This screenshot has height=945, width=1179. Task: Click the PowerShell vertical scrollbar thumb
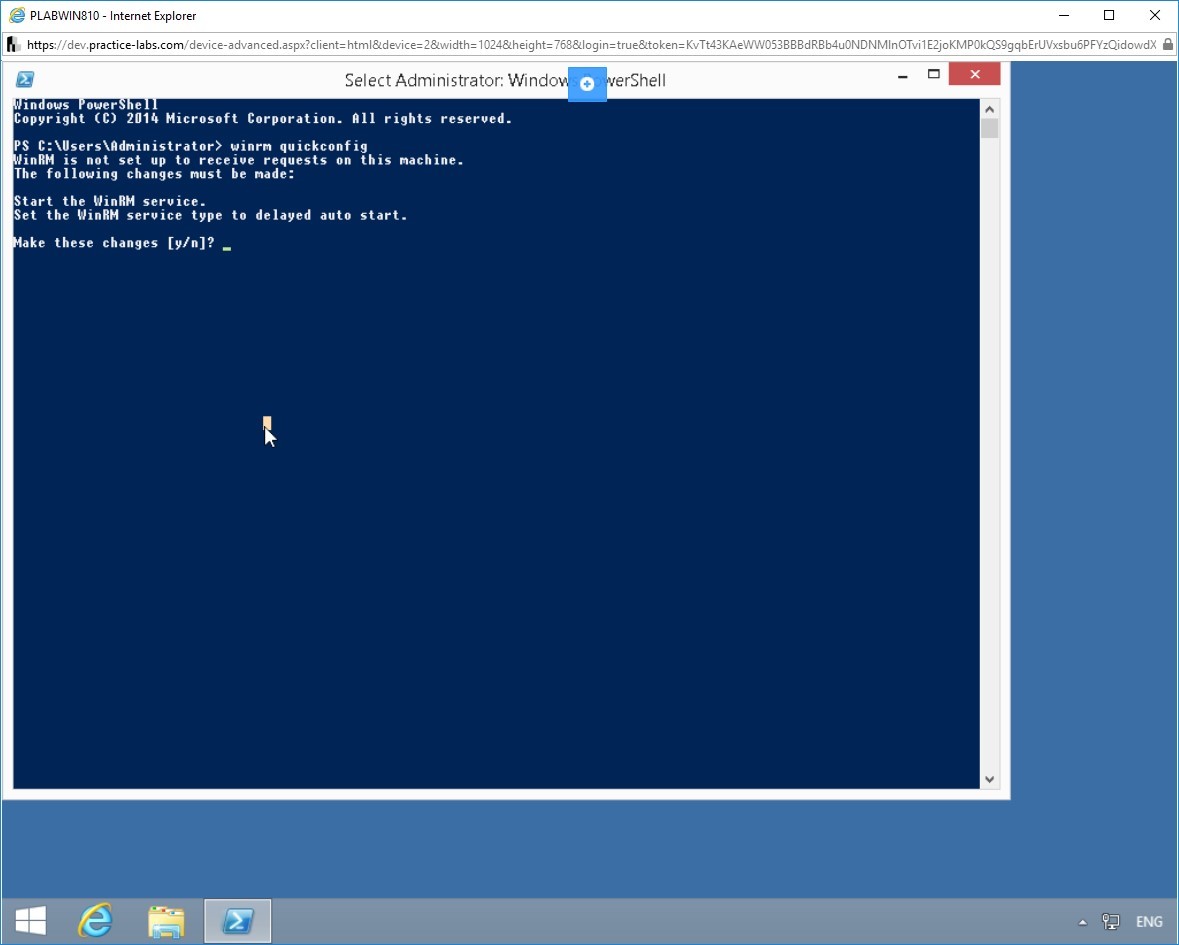990,129
